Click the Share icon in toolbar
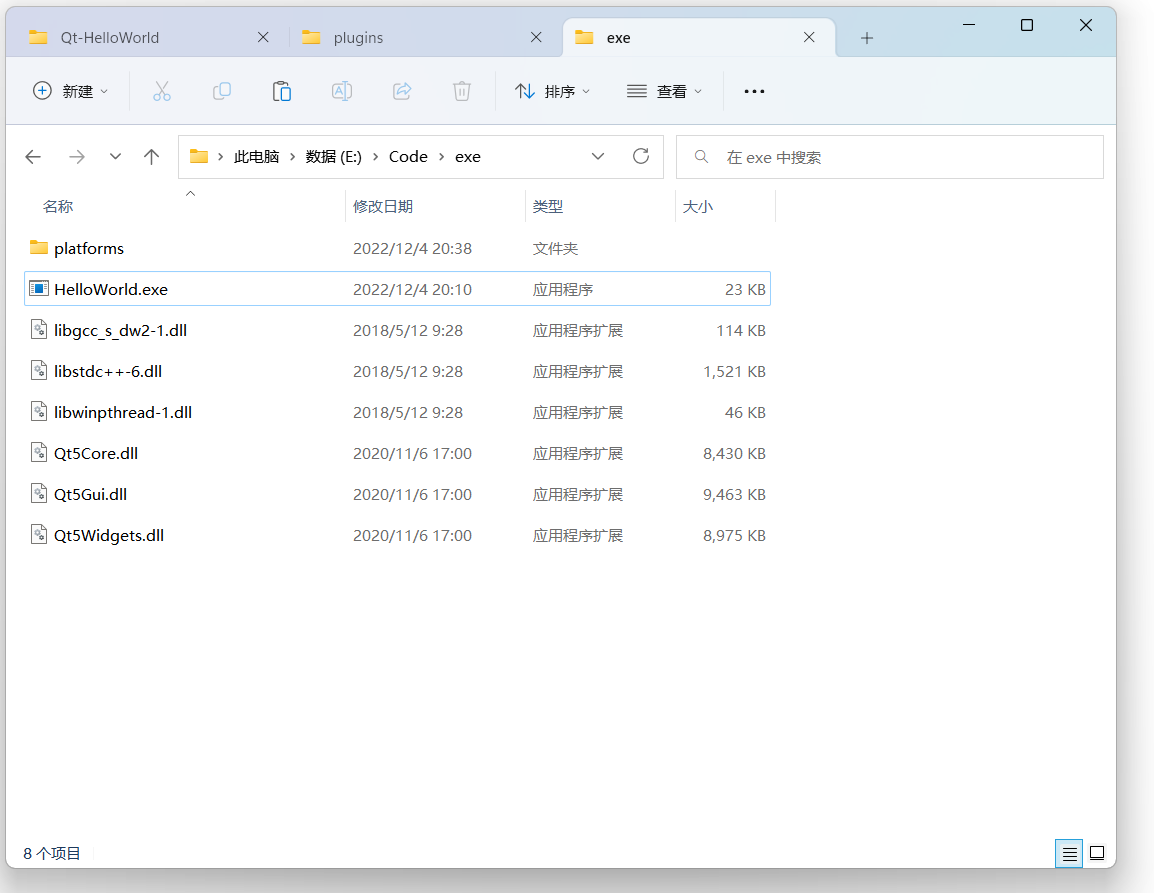The height and width of the screenshot is (893, 1154). coord(402,91)
